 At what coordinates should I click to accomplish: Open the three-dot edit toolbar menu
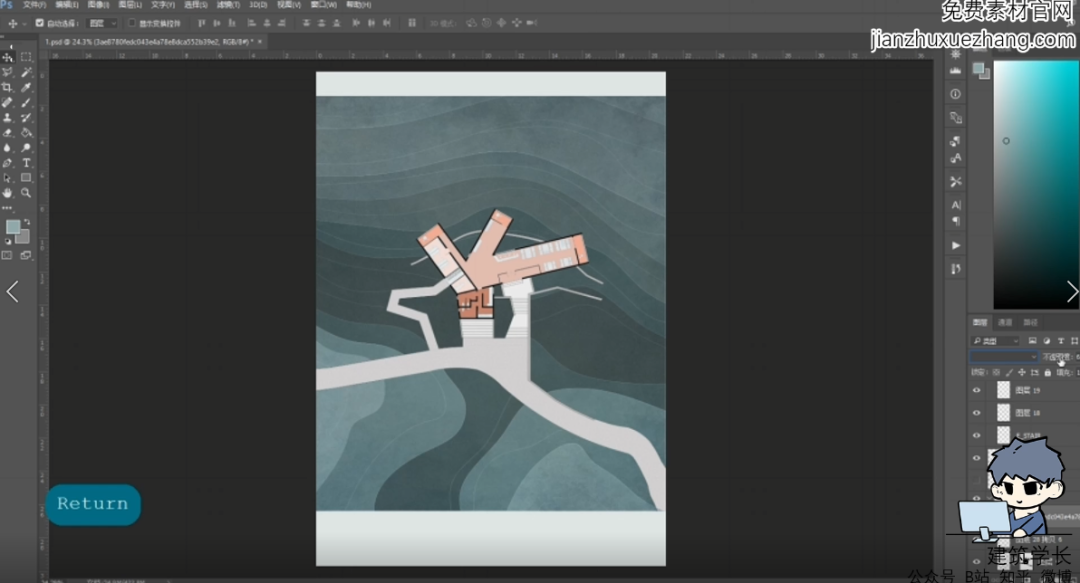[8, 207]
